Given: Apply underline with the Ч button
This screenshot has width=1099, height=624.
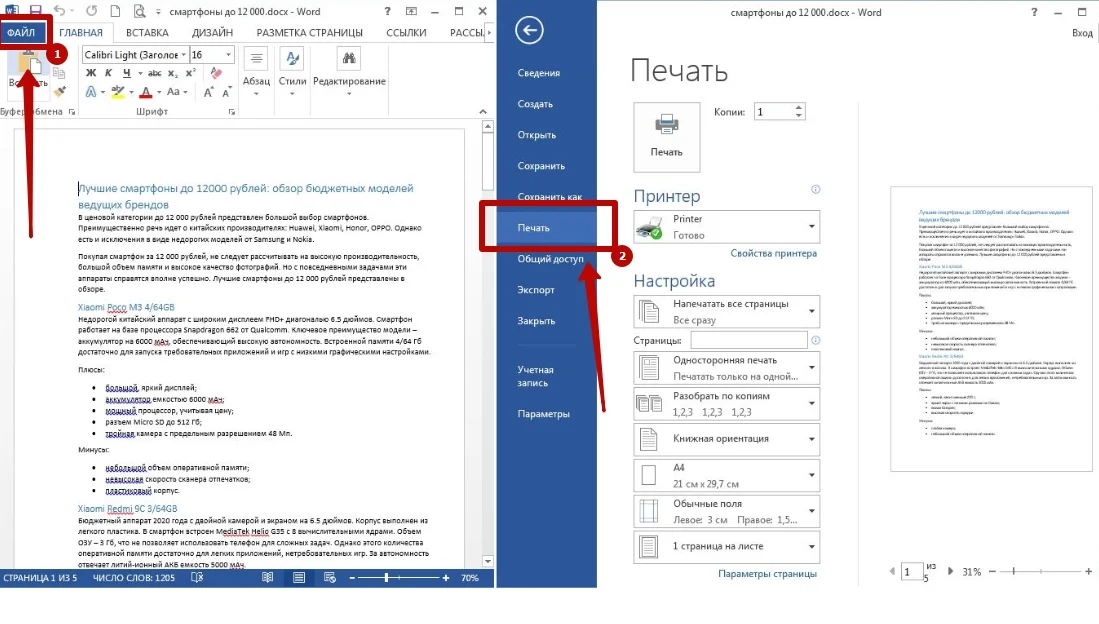Looking at the screenshot, I should (126, 73).
